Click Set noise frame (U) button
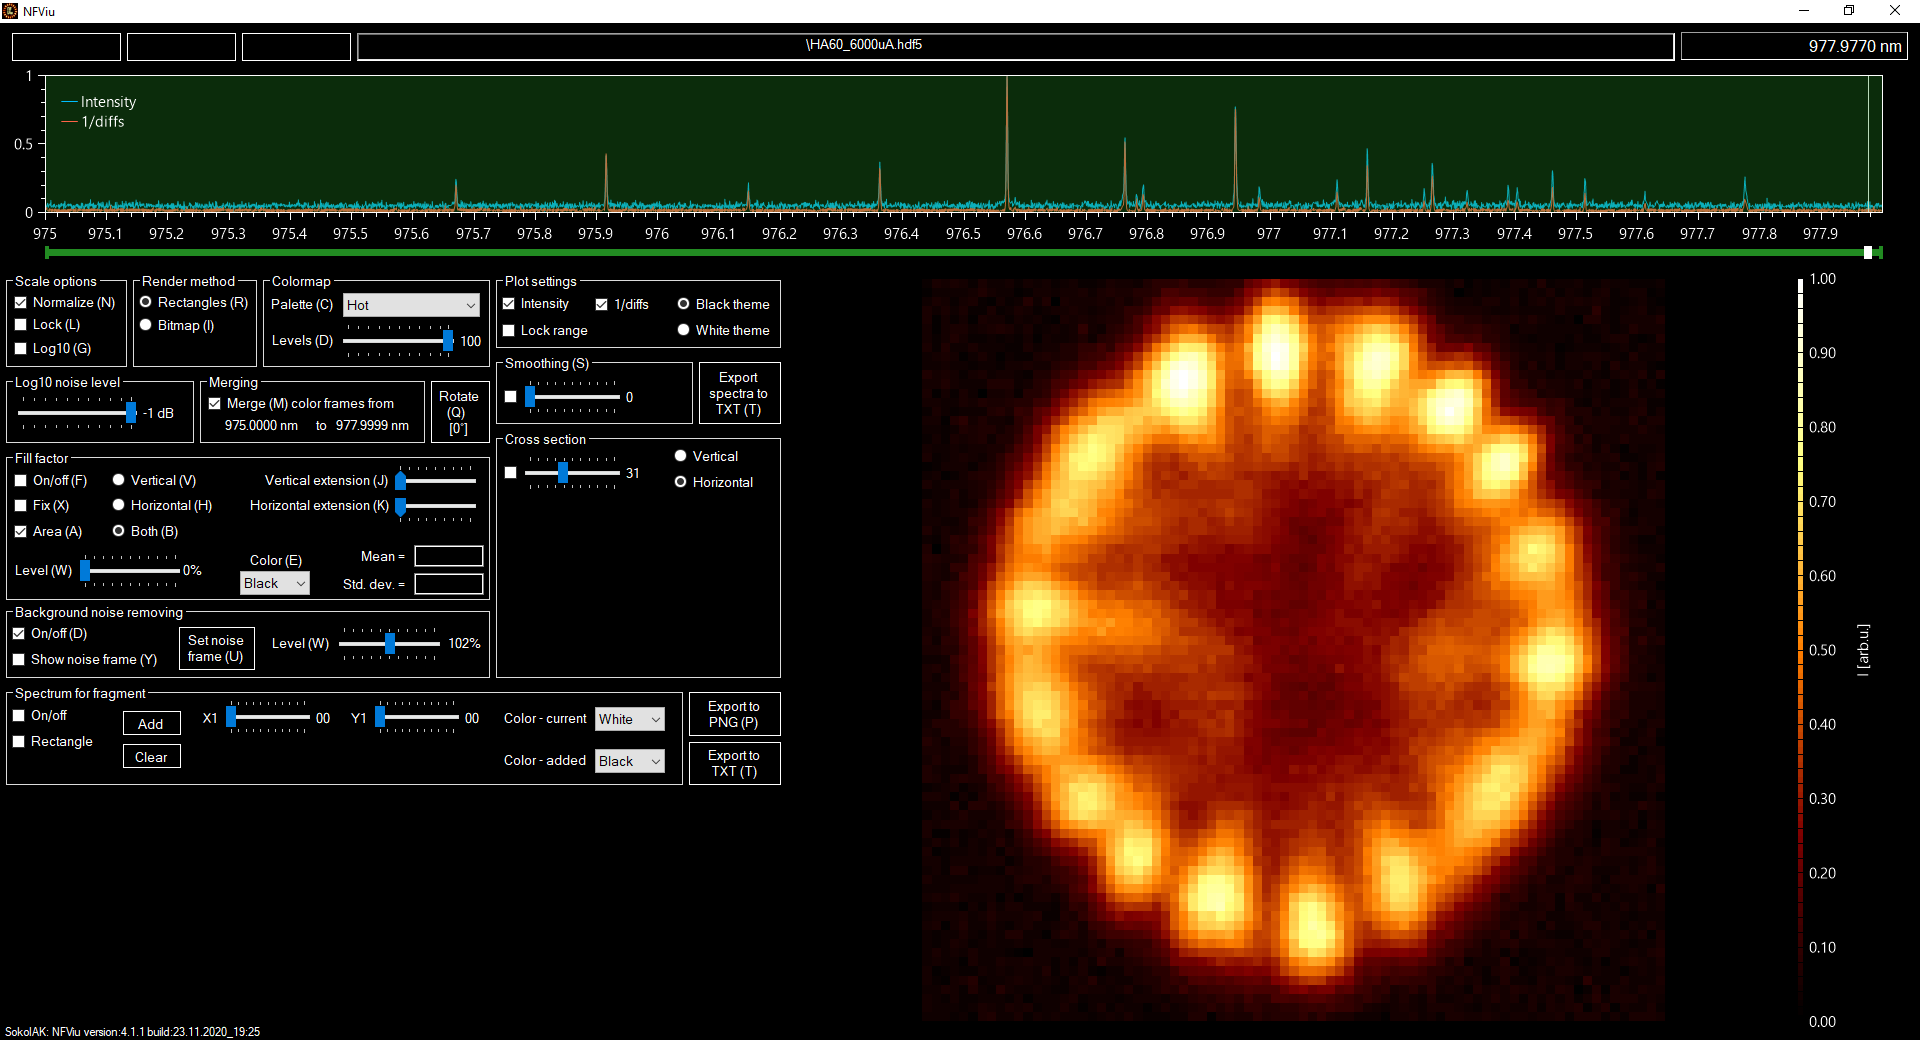The image size is (1920, 1040). [216, 649]
